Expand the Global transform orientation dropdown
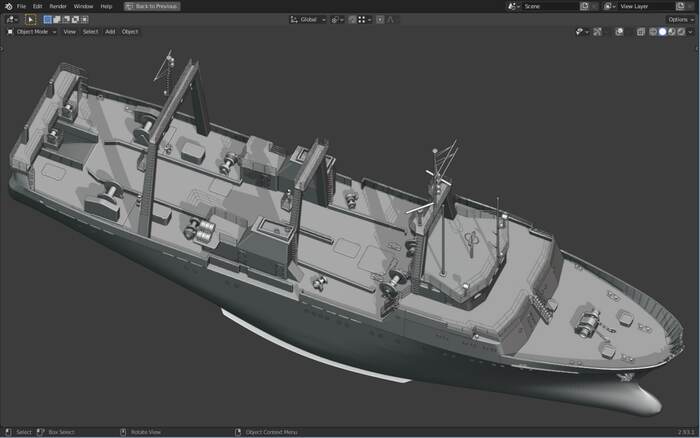 (307, 19)
